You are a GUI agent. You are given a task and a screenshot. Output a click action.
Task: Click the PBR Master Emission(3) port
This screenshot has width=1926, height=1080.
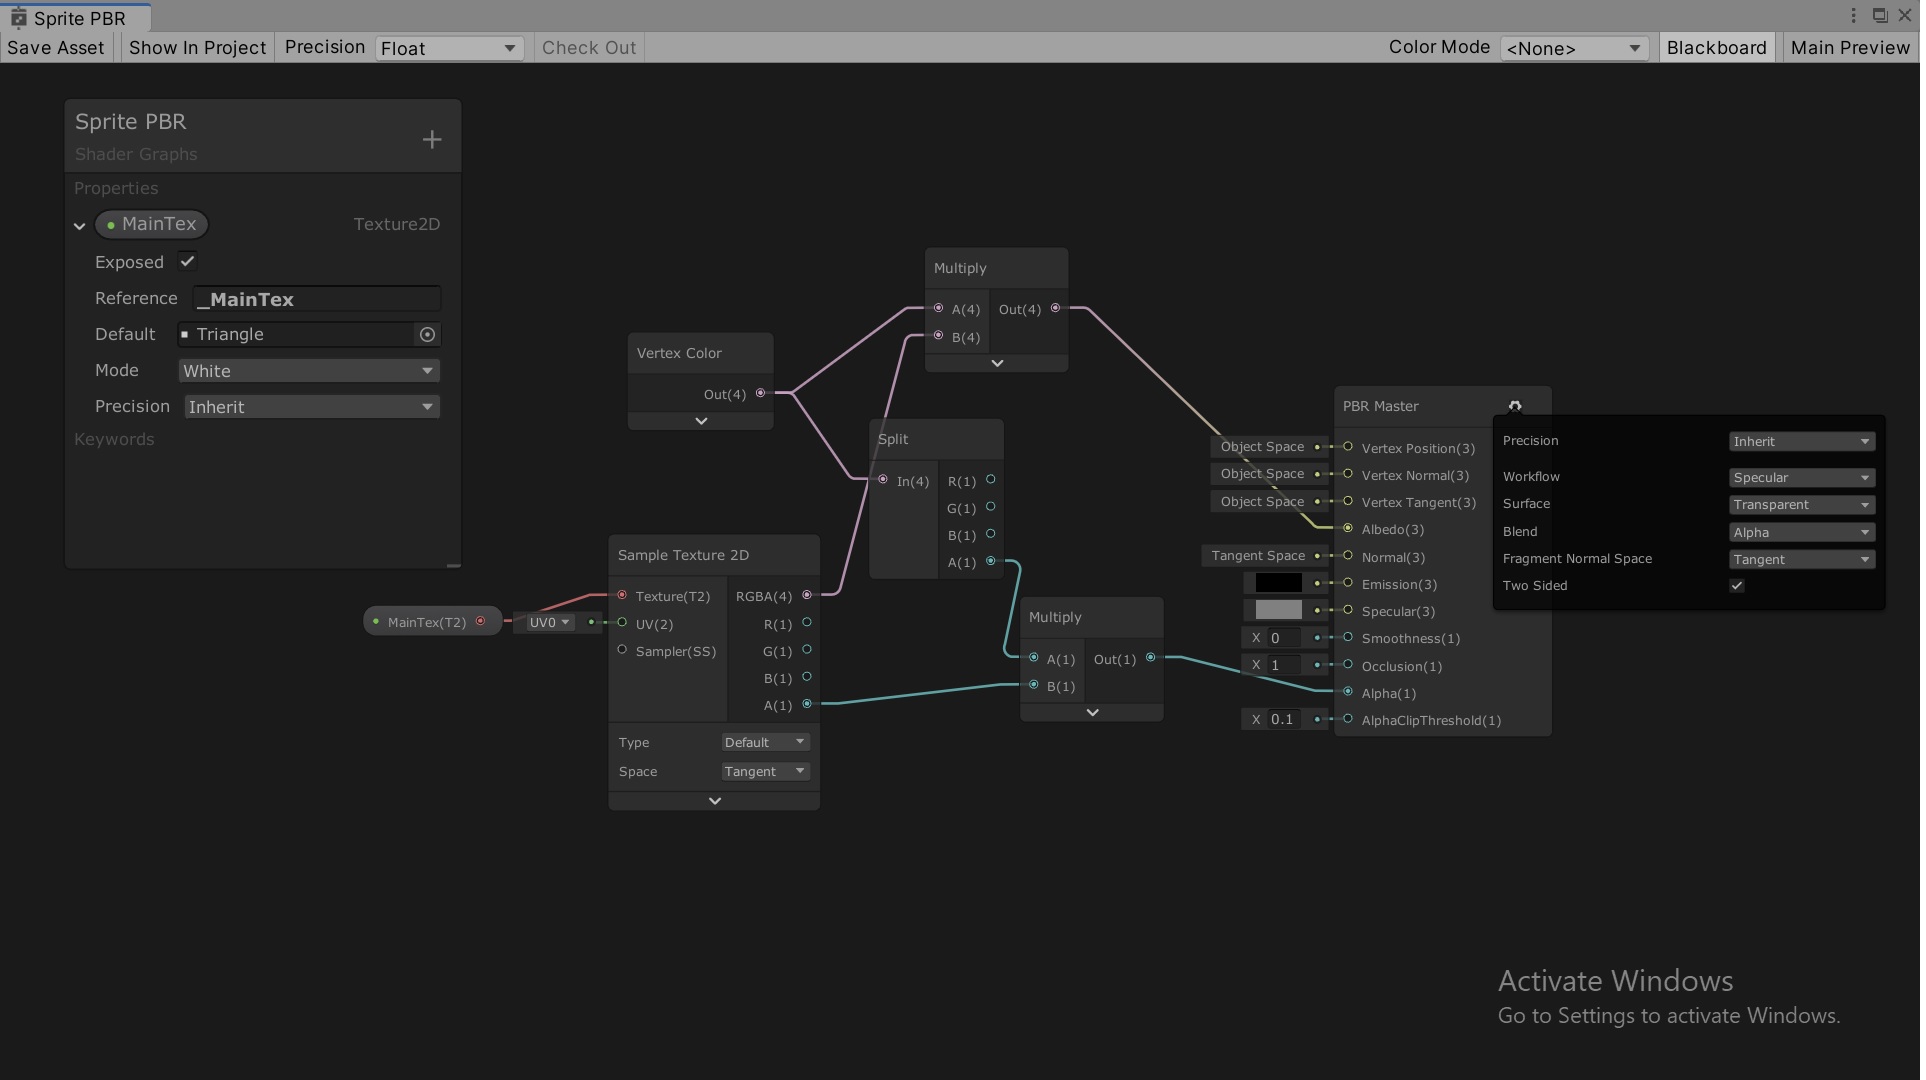pos(1348,583)
